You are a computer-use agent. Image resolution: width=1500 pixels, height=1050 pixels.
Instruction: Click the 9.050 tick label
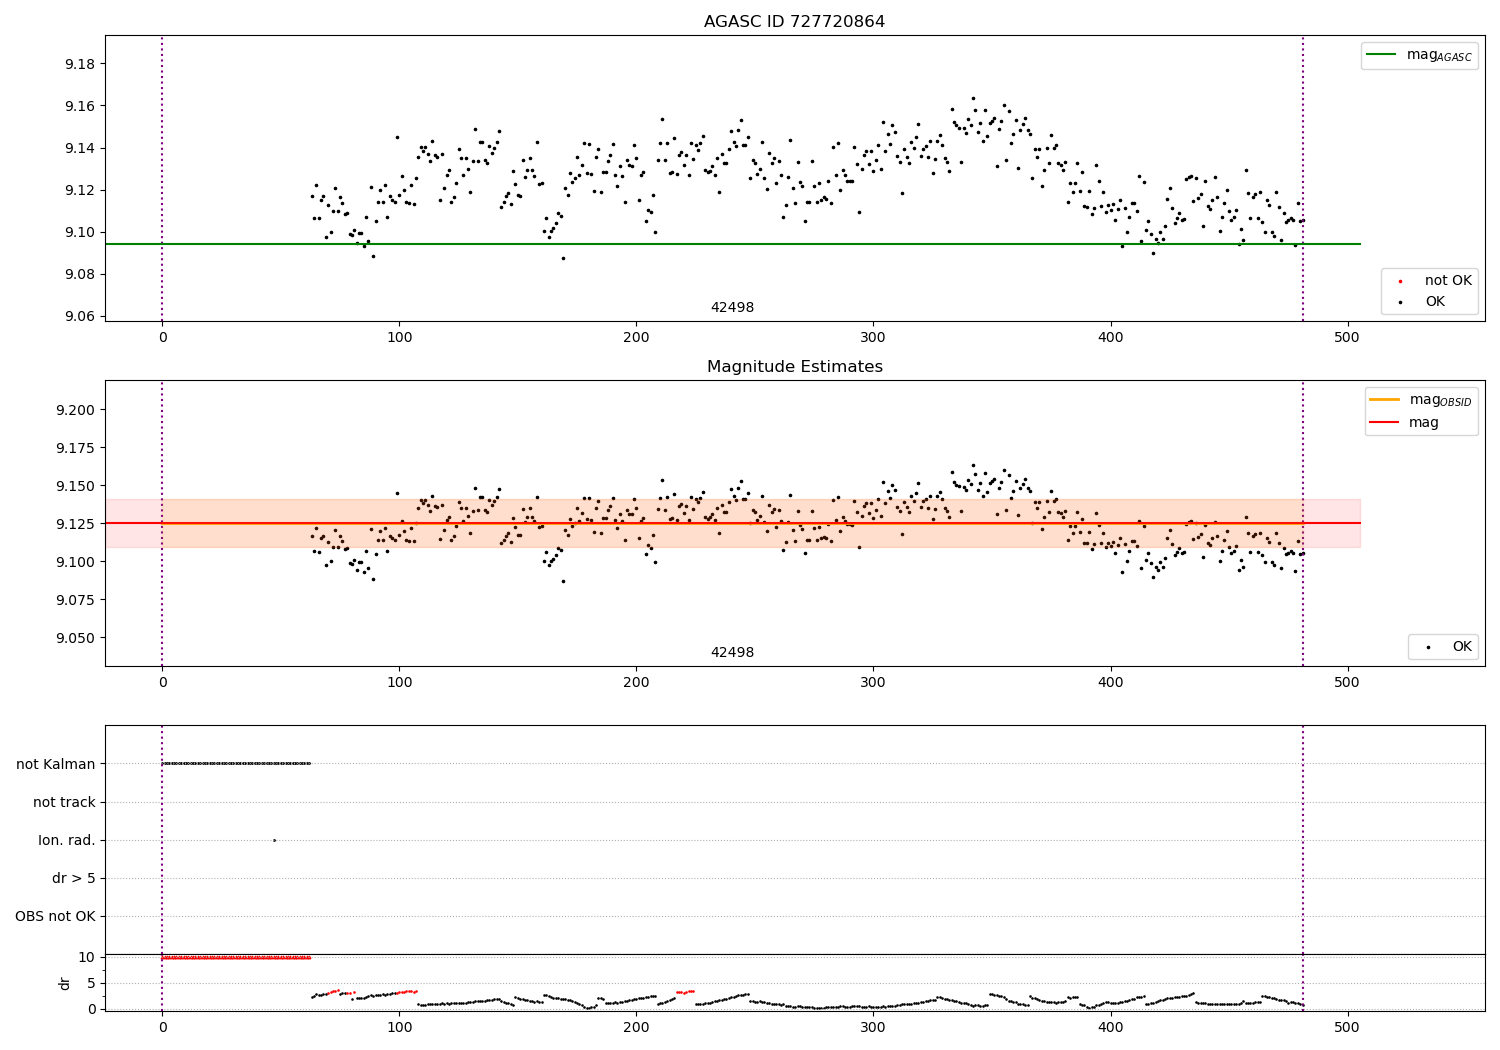74,638
